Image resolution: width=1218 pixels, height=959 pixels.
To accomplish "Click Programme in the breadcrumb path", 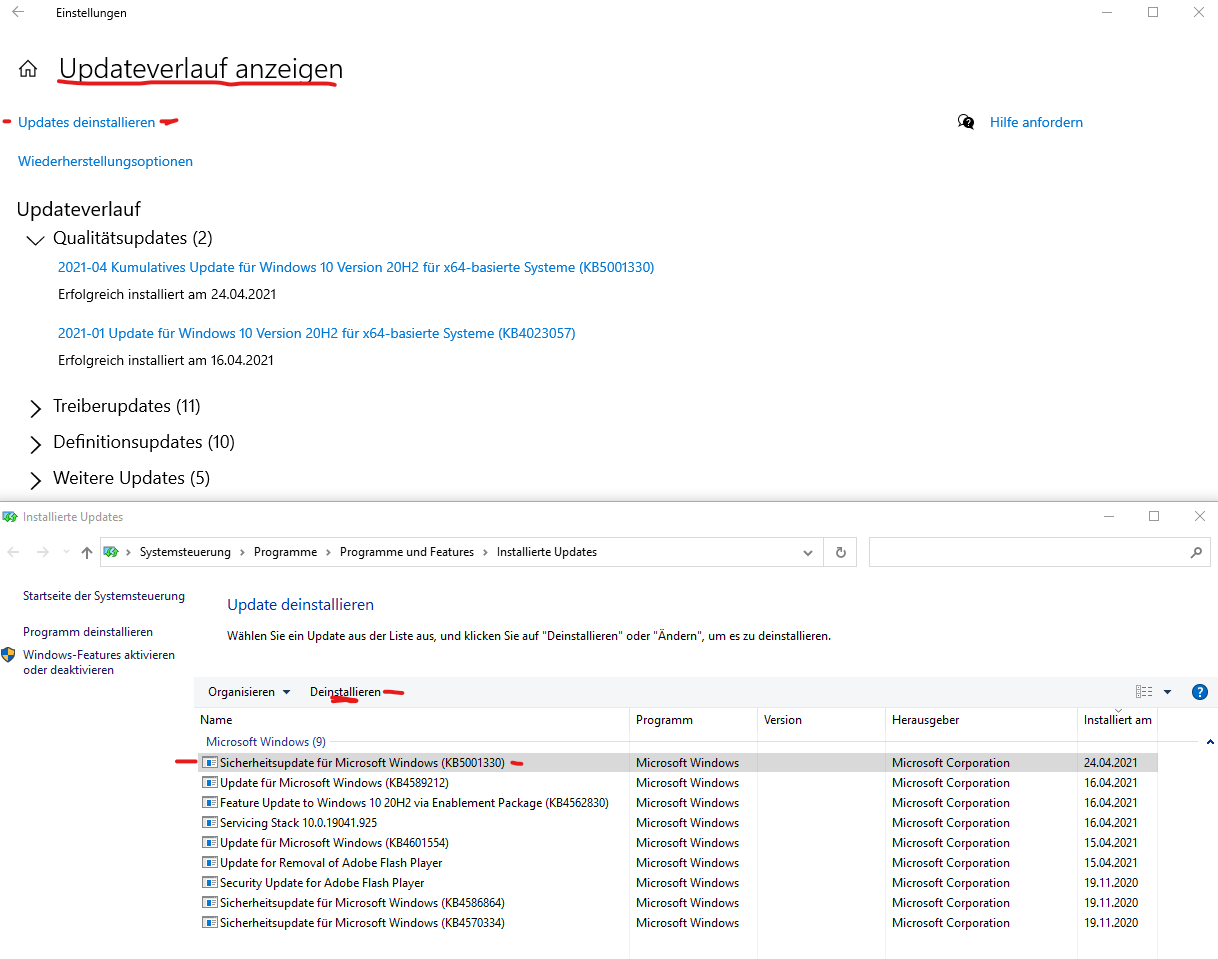I will pyautogui.click(x=285, y=552).
